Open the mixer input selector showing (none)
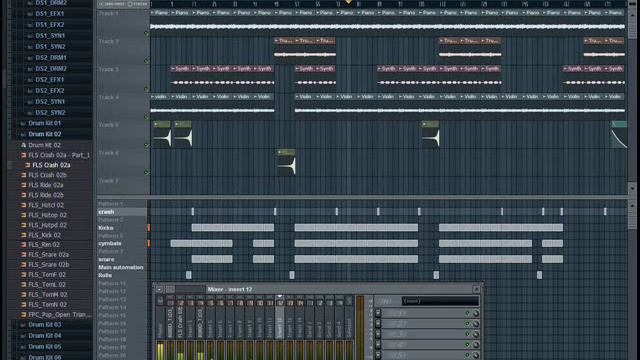640x360 pixels. click(440, 301)
